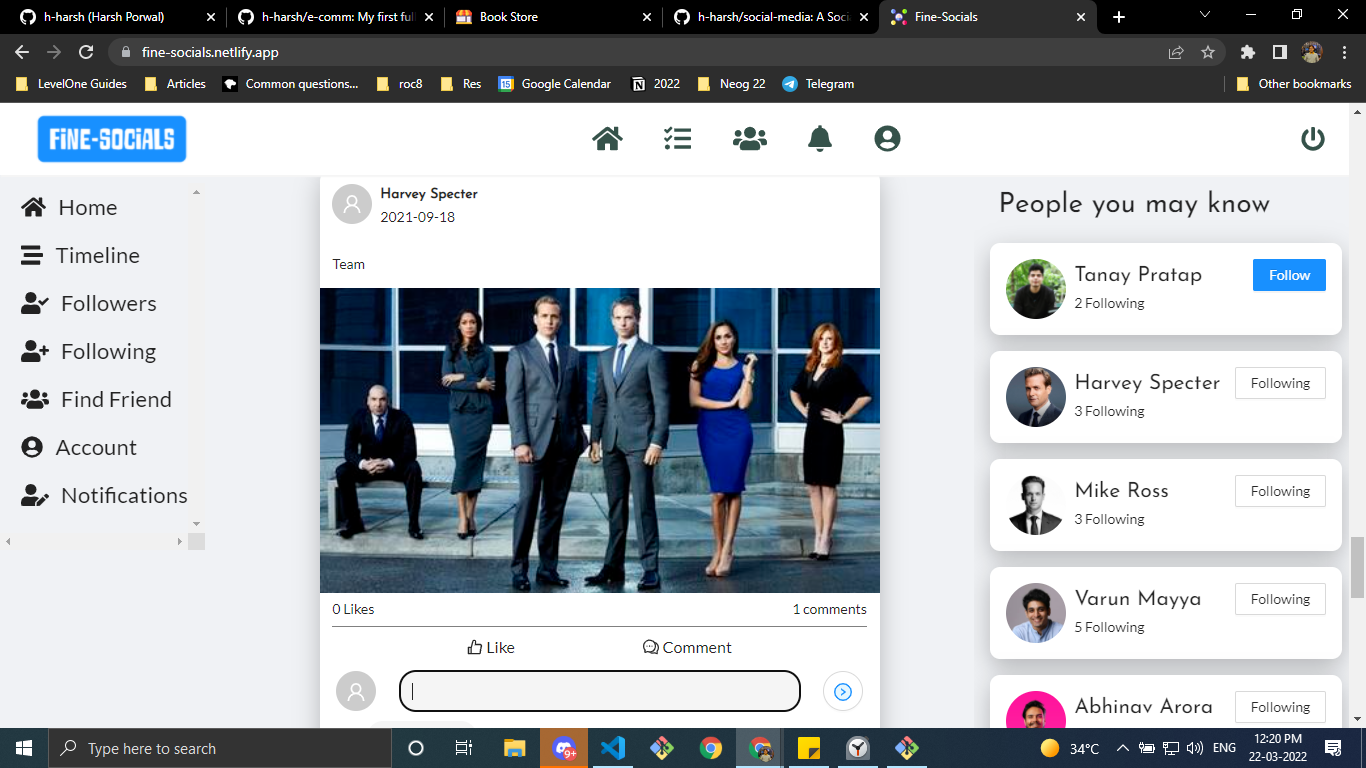Open the Windows Start menu
The image size is (1366, 768).
point(24,748)
